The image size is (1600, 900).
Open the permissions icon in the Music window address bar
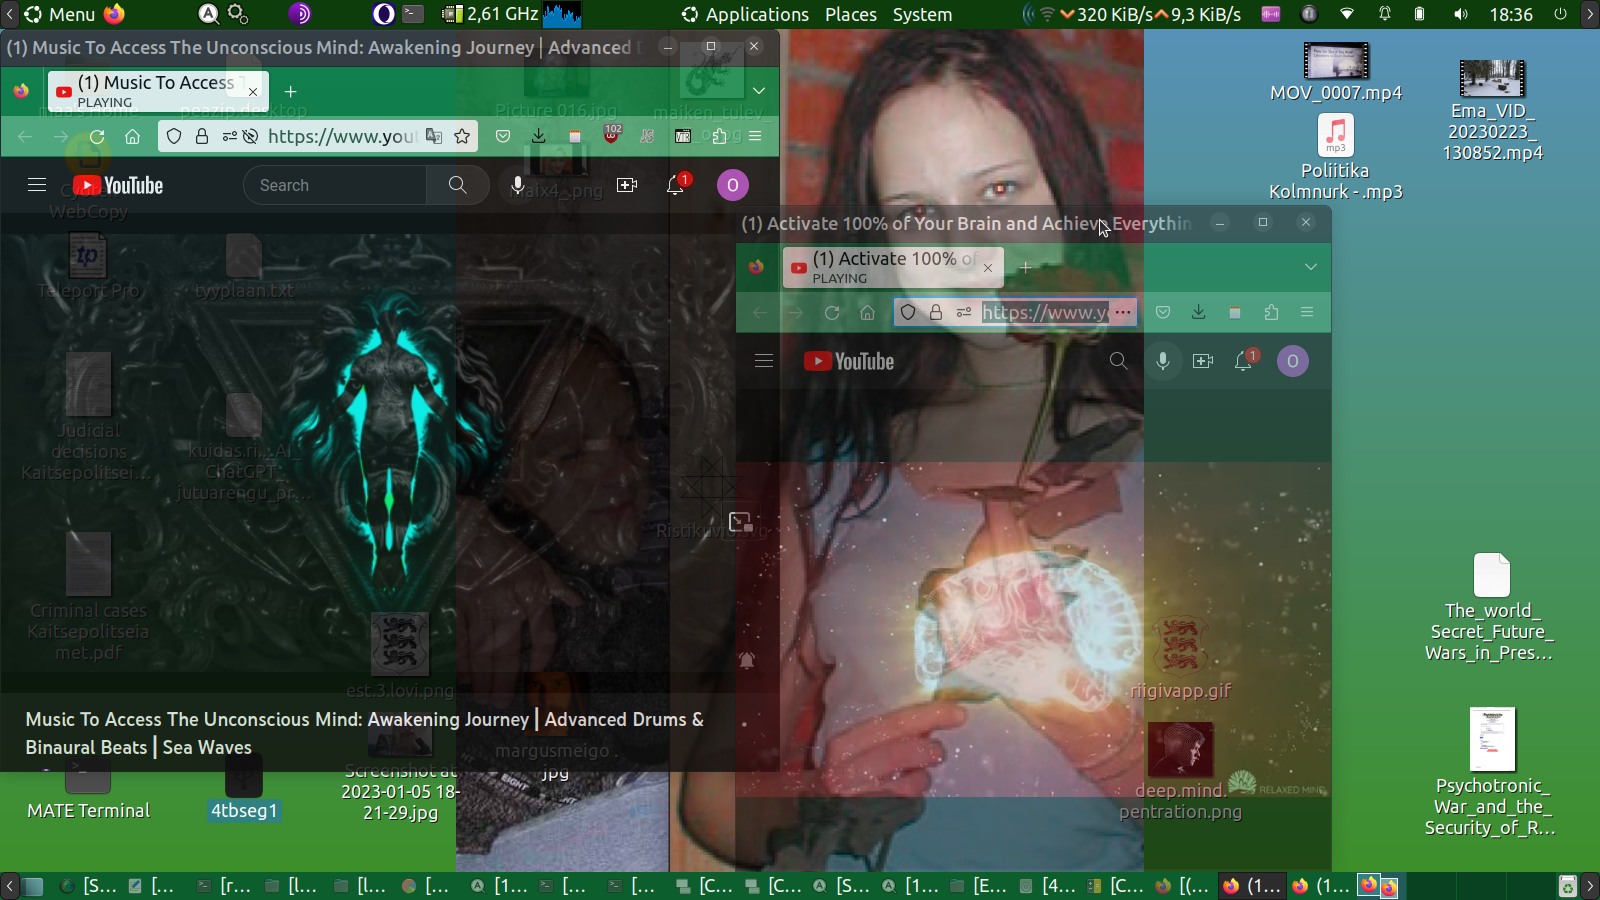click(230, 137)
